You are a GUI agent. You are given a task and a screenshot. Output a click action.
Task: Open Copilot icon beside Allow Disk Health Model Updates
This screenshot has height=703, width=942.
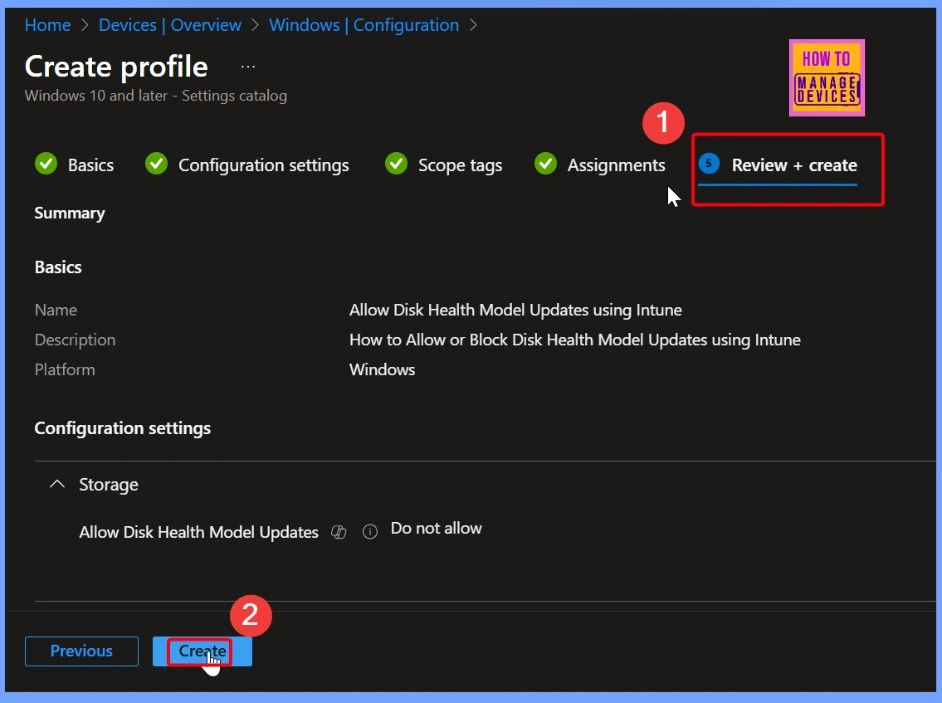339,532
